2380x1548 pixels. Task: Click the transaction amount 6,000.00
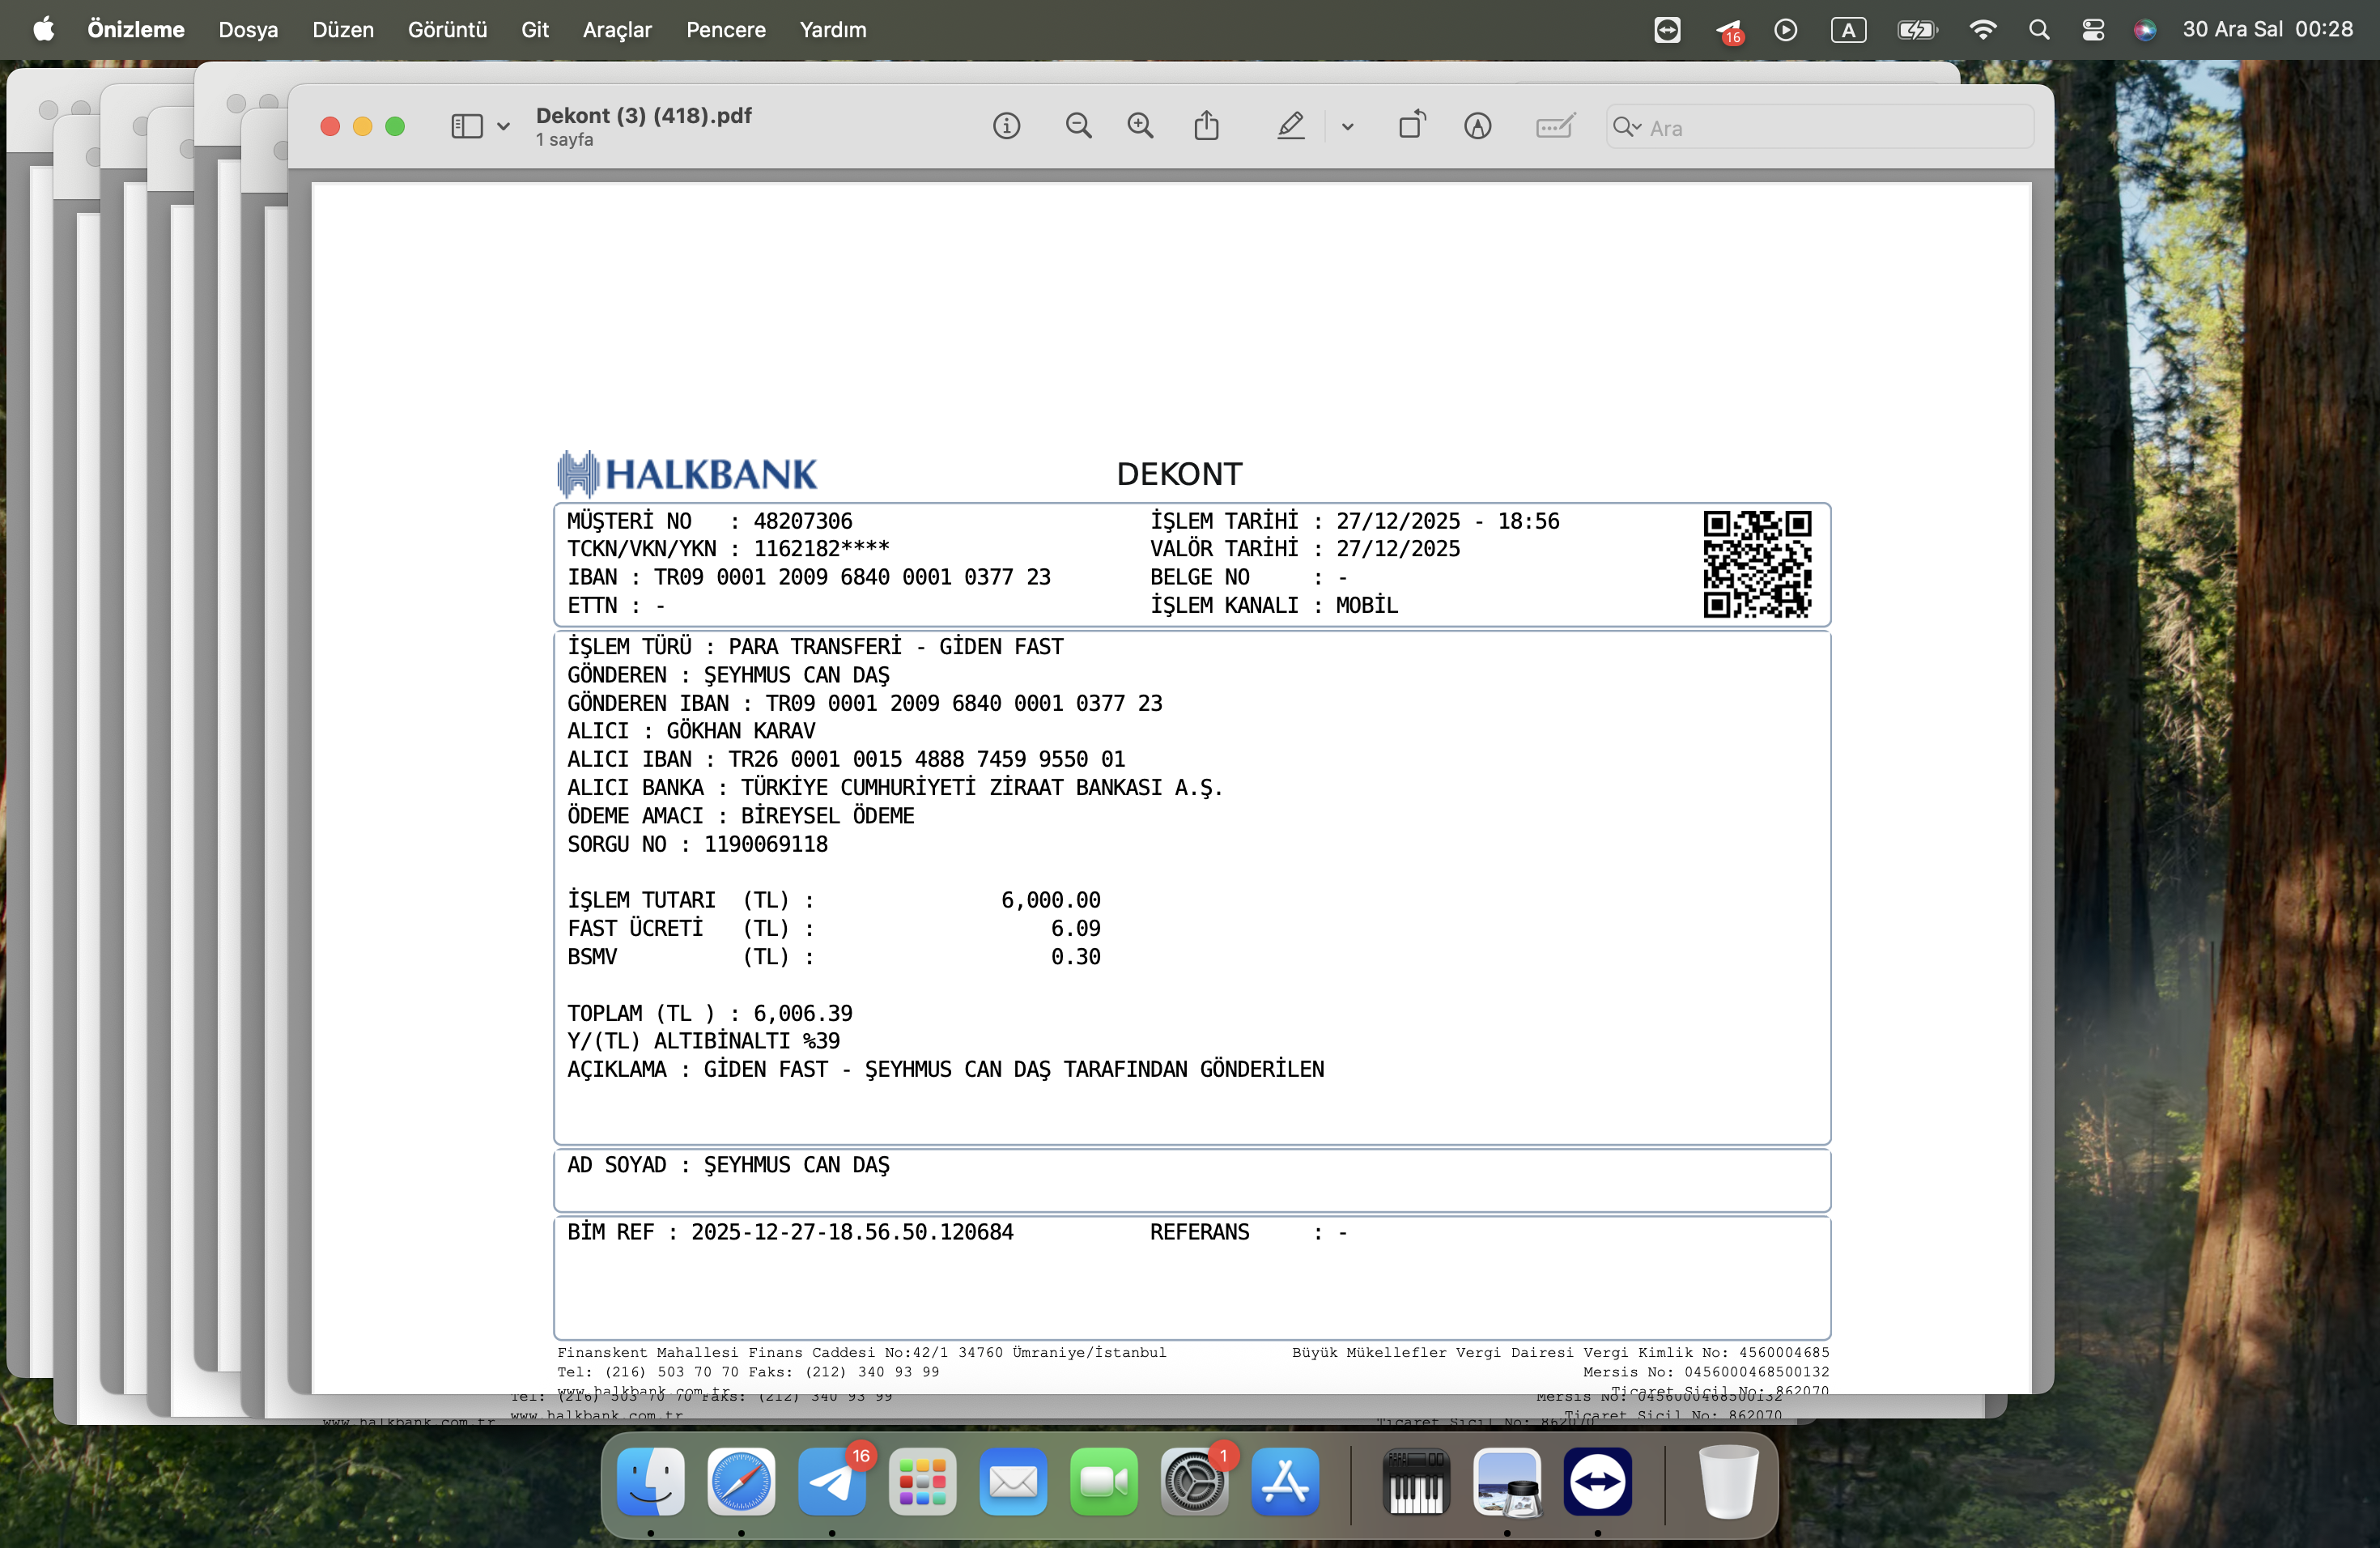tap(1051, 900)
